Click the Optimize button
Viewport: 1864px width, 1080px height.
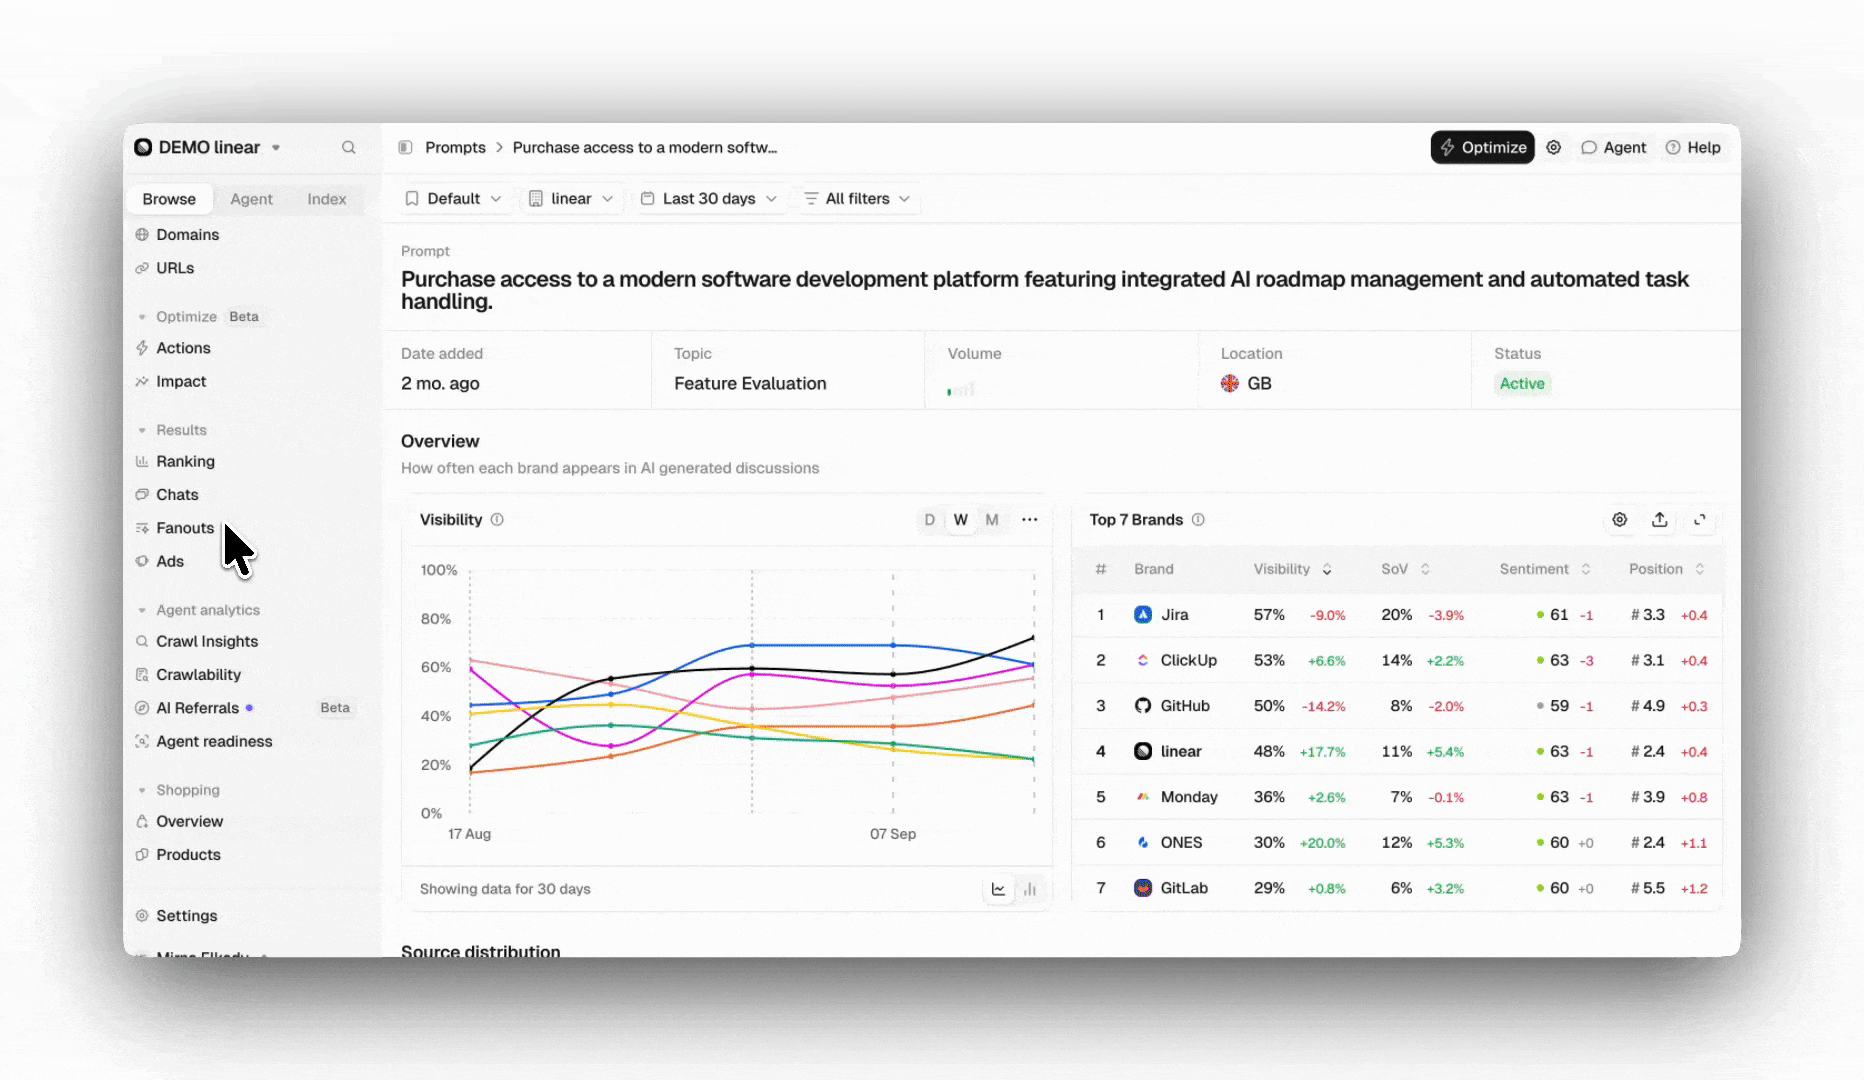[x=1482, y=147]
